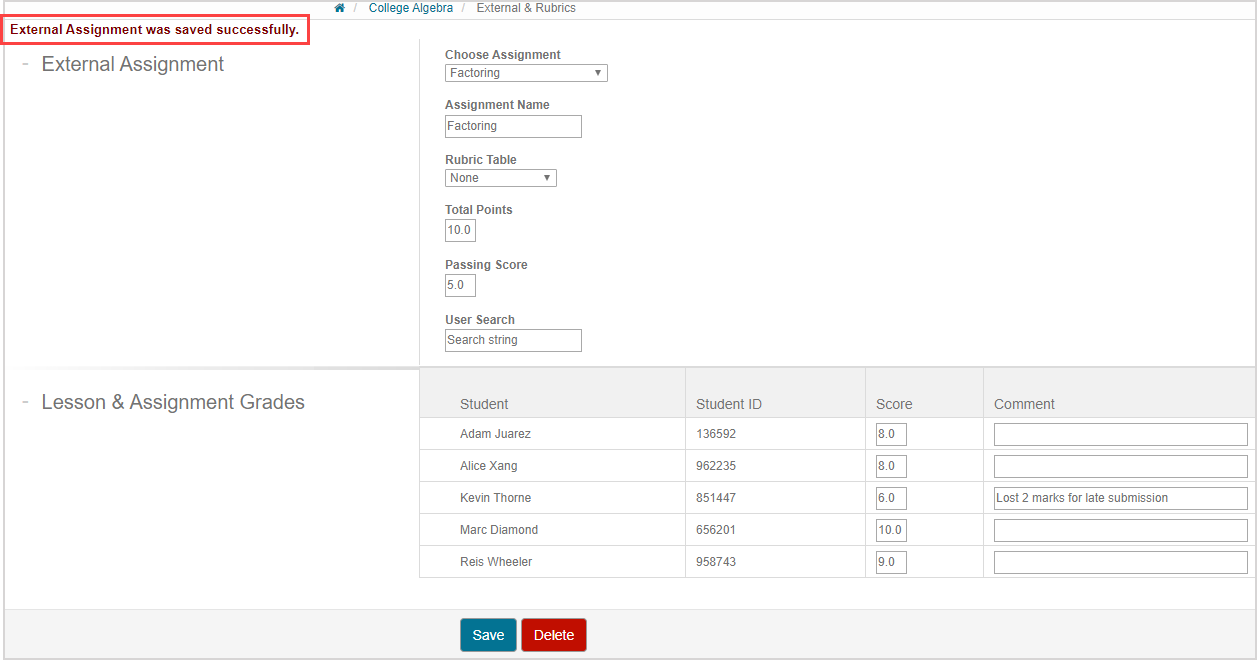Edit Kevin Thorne's late submission comment
The height and width of the screenshot is (660, 1257).
point(1120,498)
